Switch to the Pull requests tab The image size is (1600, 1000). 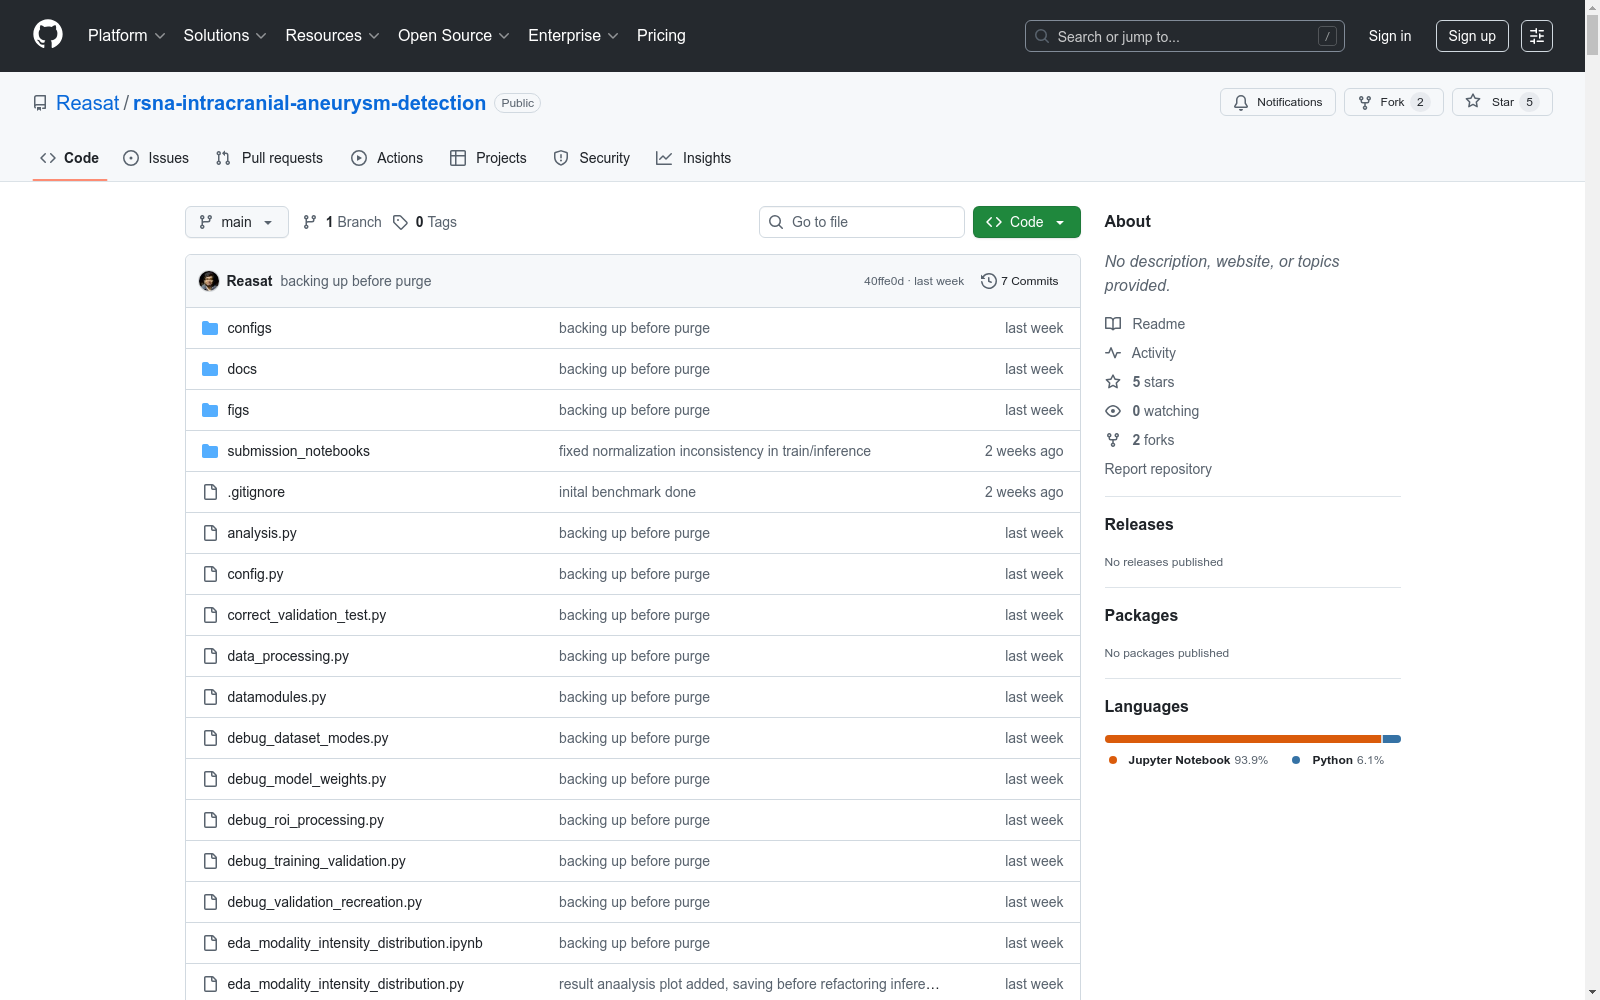269,158
